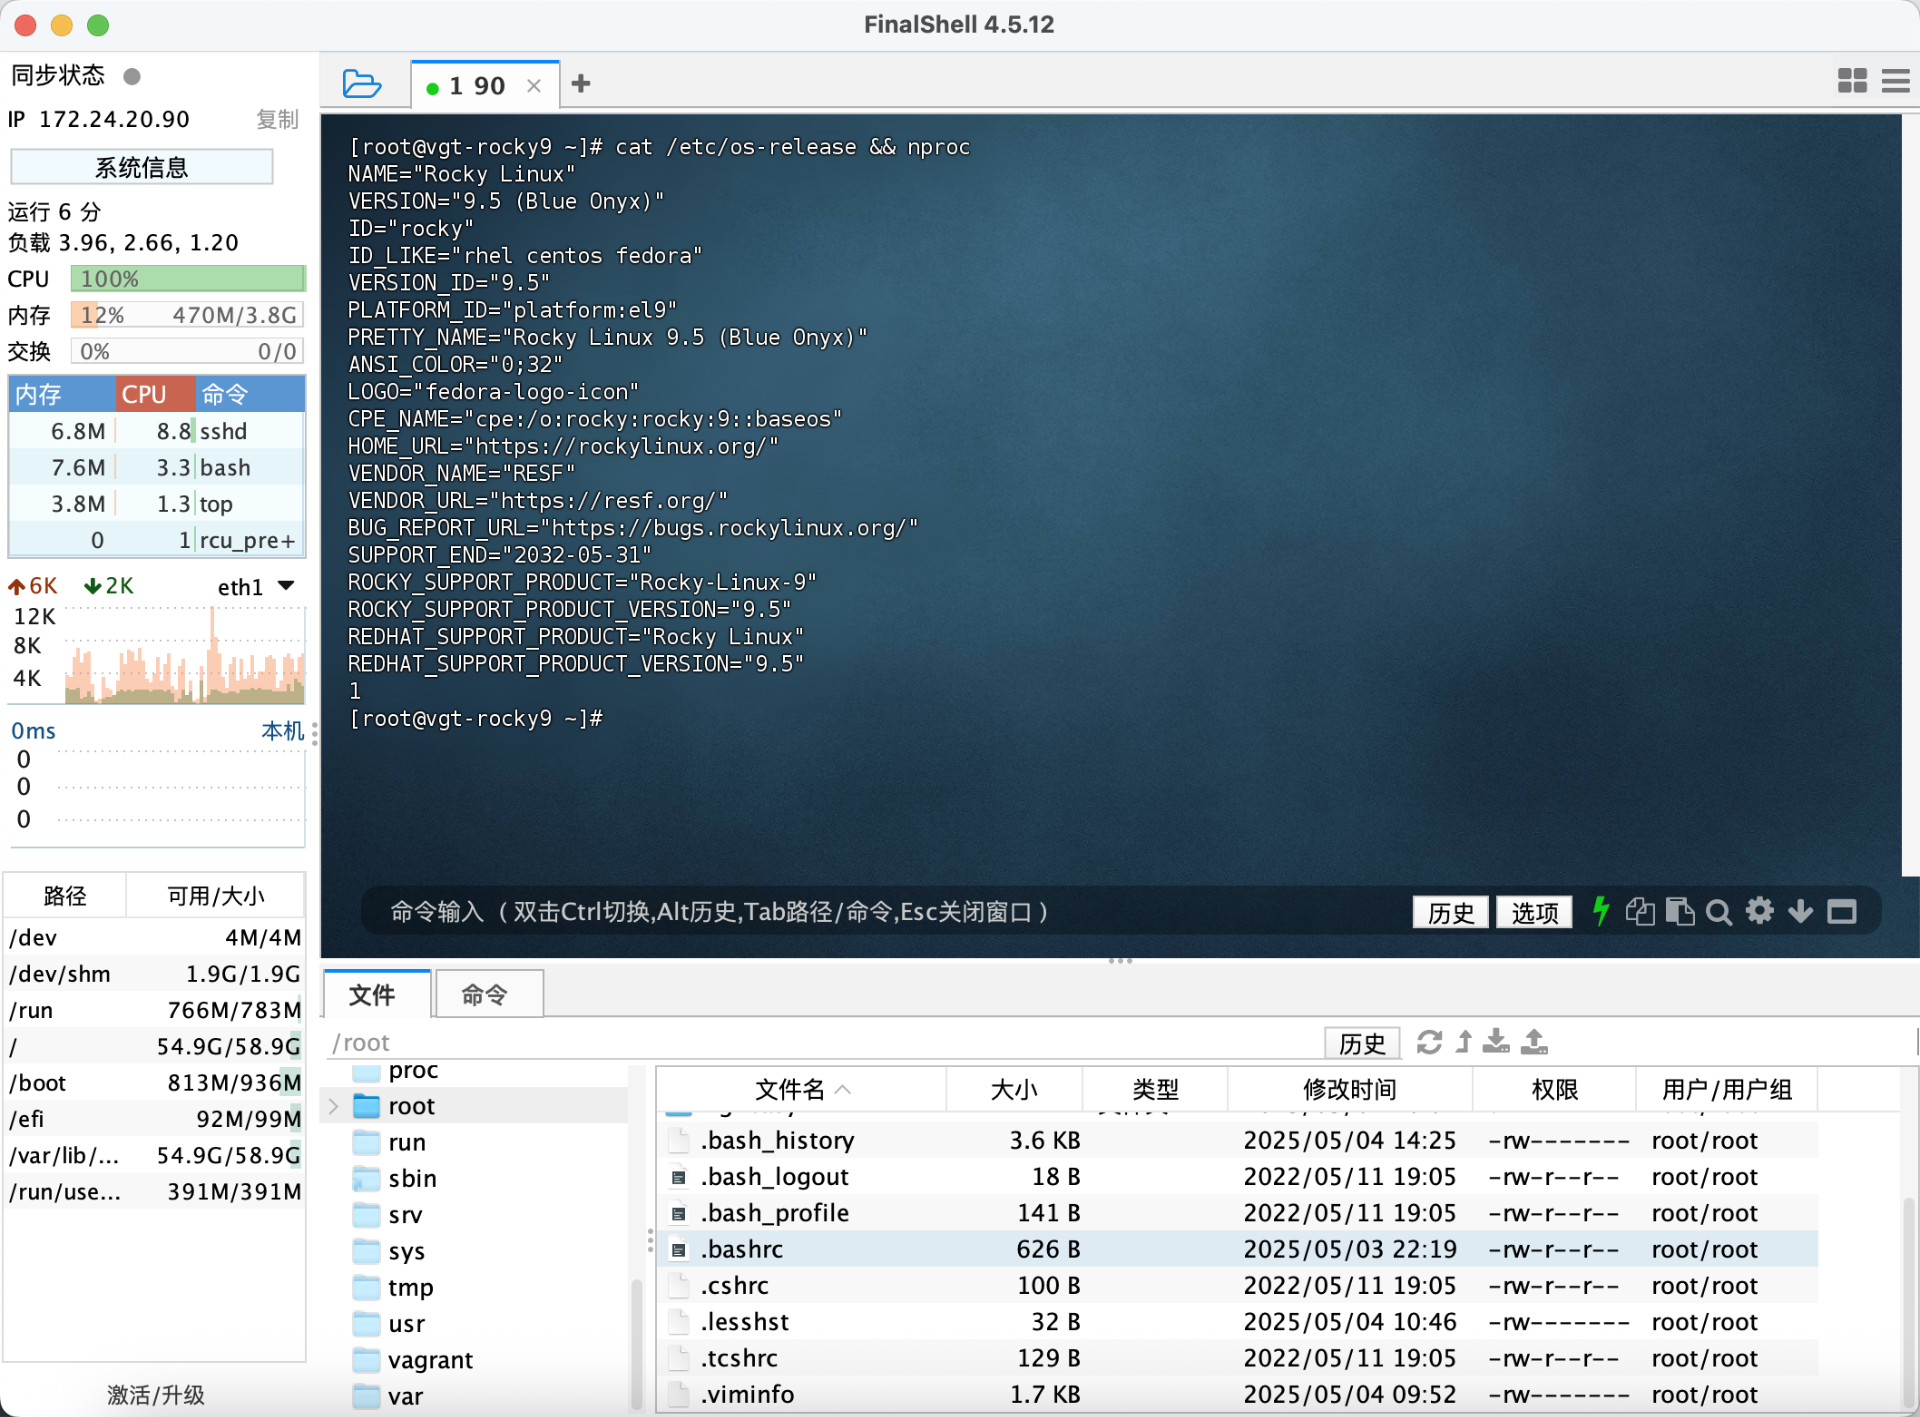Select the .bash_logout file row
This screenshot has width=1920, height=1417.
[1238, 1176]
